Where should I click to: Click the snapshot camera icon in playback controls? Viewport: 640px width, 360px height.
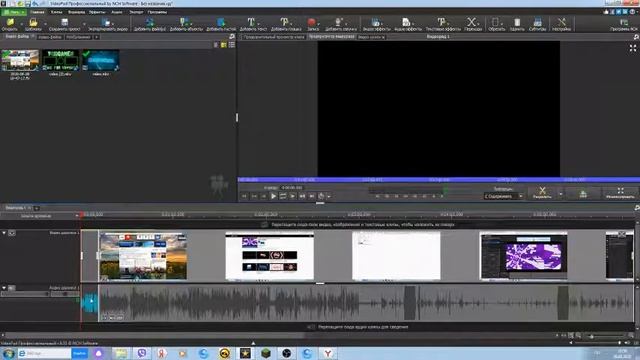point(321,196)
